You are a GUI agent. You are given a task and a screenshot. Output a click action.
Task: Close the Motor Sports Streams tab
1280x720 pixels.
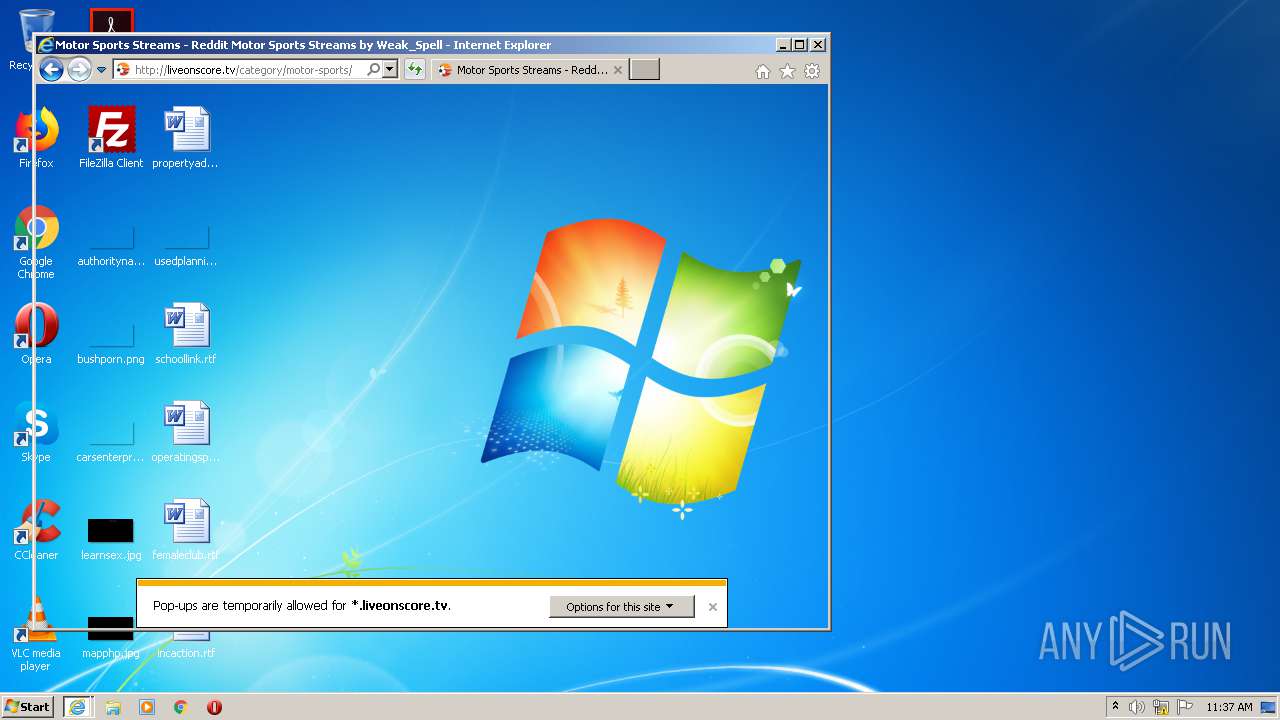coord(618,70)
